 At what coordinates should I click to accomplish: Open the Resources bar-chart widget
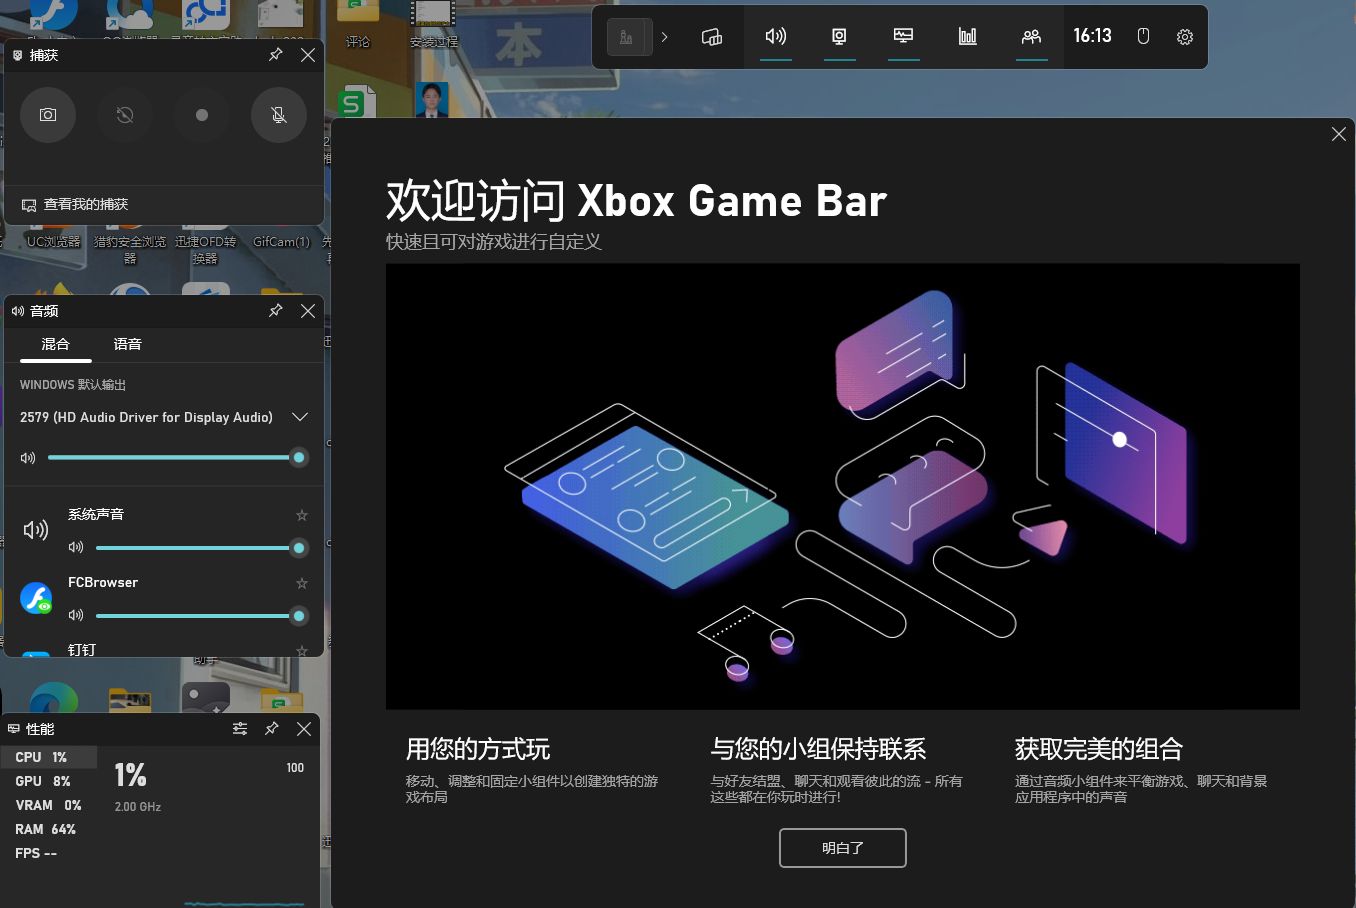coord(968,37)
